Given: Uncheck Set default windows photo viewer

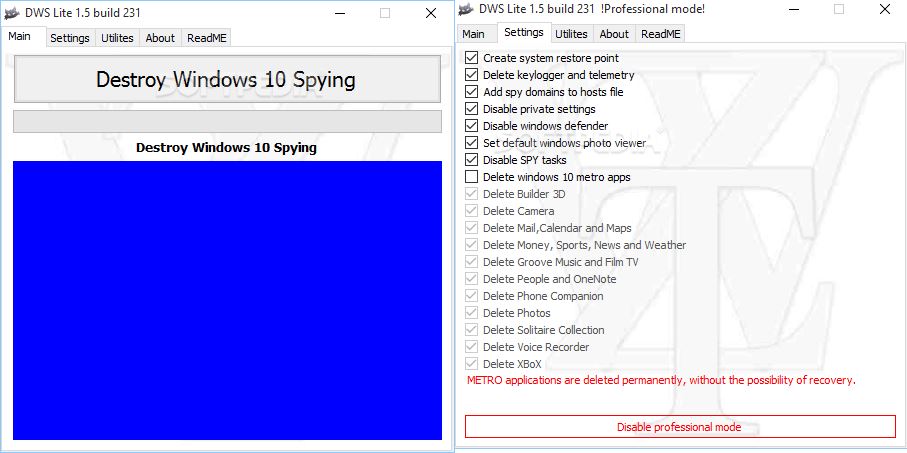Looking at the screenshot, I should click(472, 143).
